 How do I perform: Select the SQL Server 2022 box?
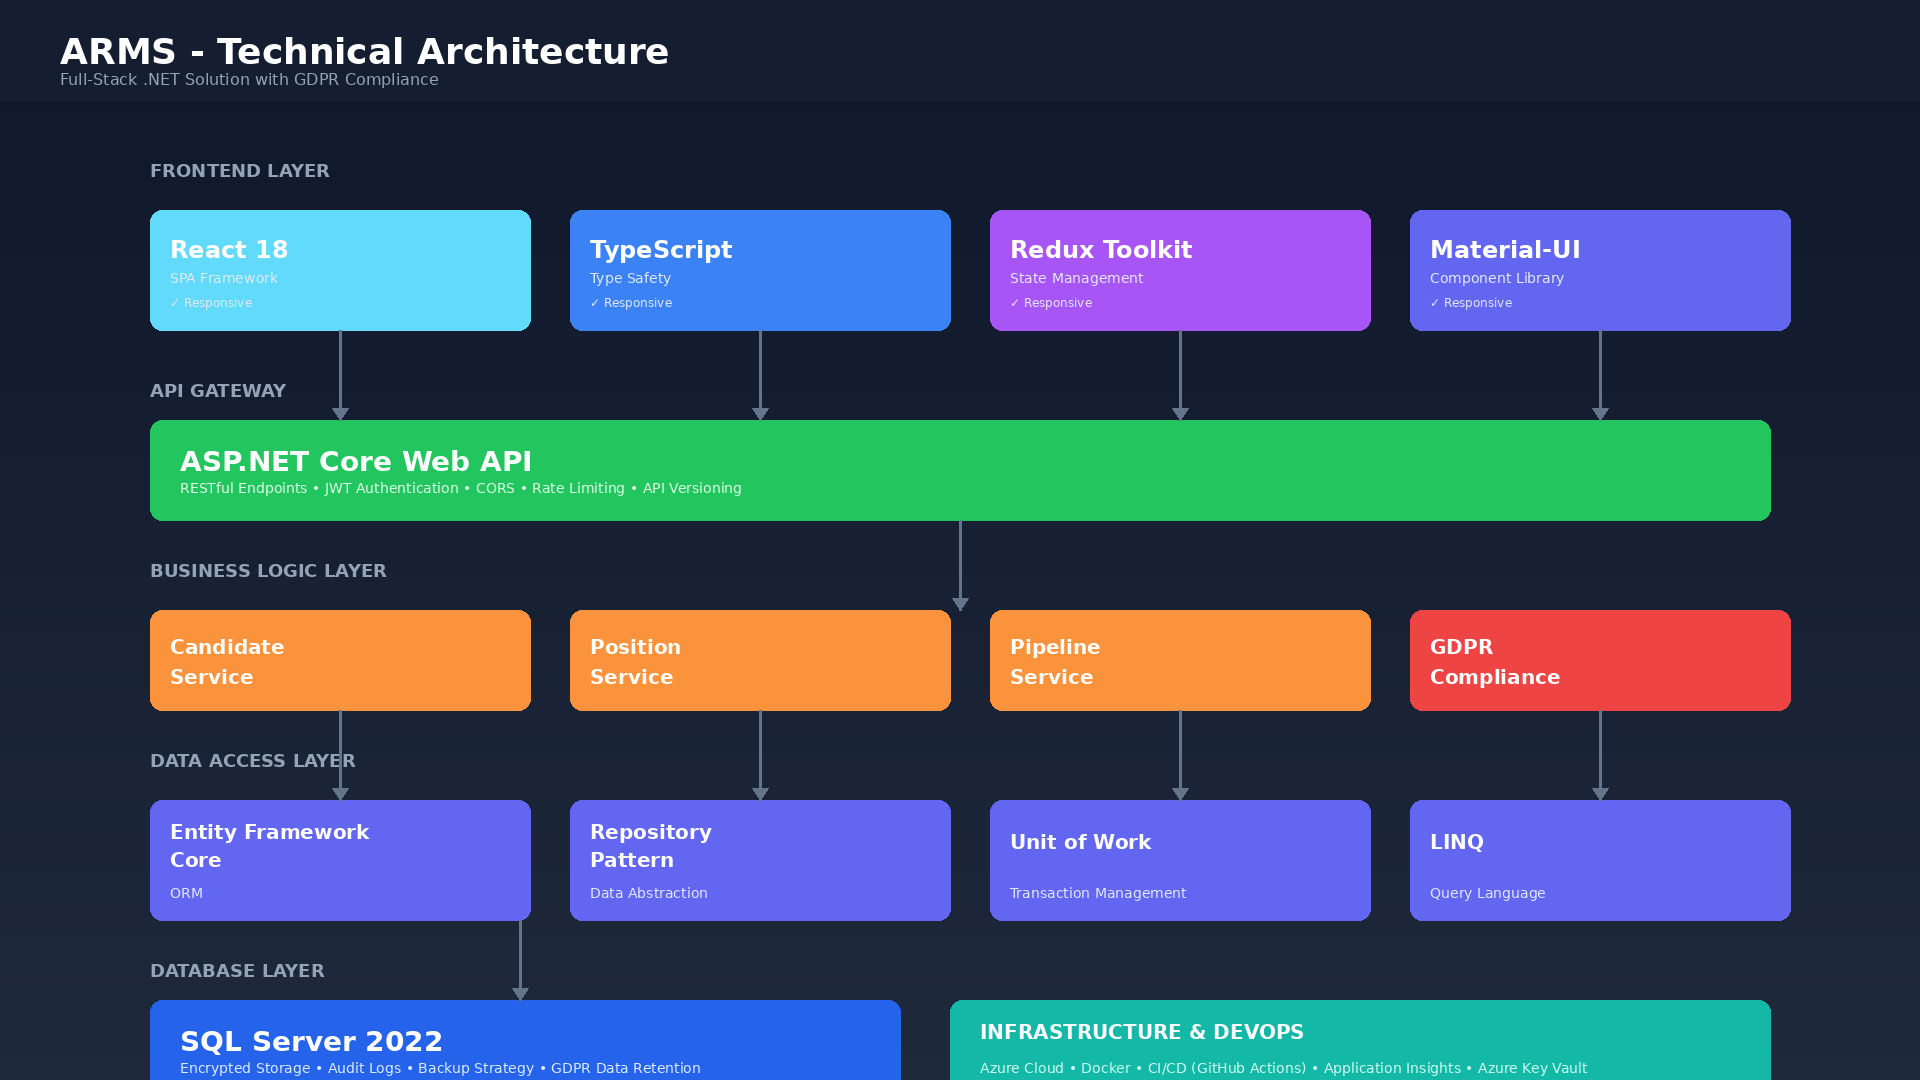[x=525, y=1040]
